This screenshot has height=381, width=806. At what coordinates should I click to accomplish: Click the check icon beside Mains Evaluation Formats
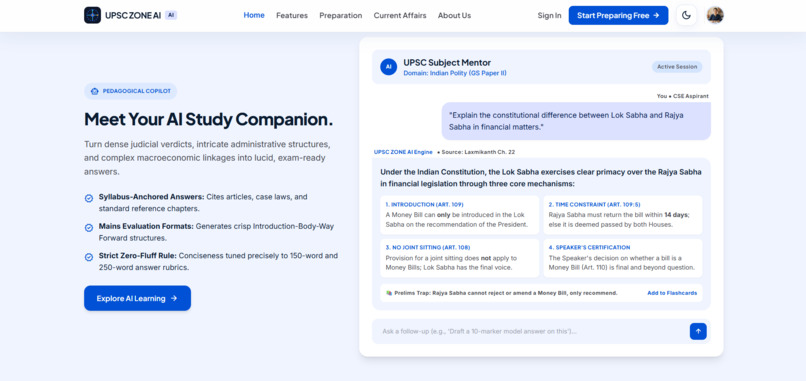[x=89, y=227]
